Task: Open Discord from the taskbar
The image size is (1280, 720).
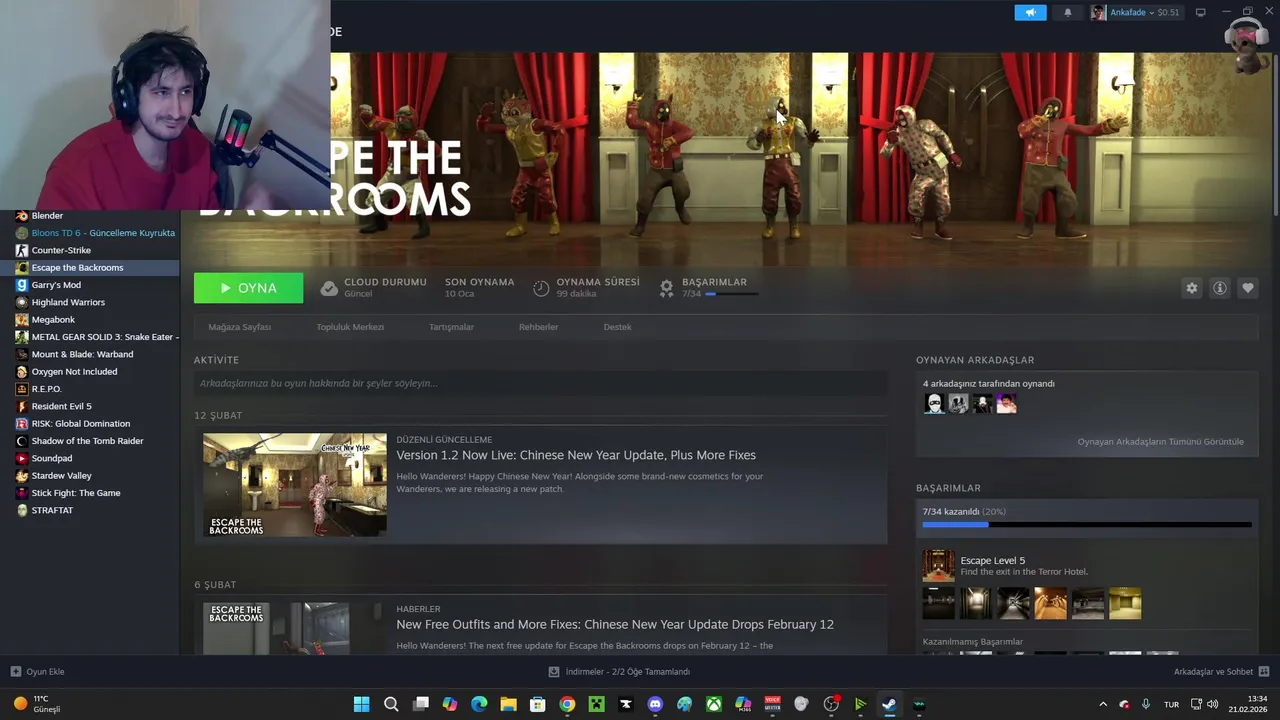Action: coord(655,704)
